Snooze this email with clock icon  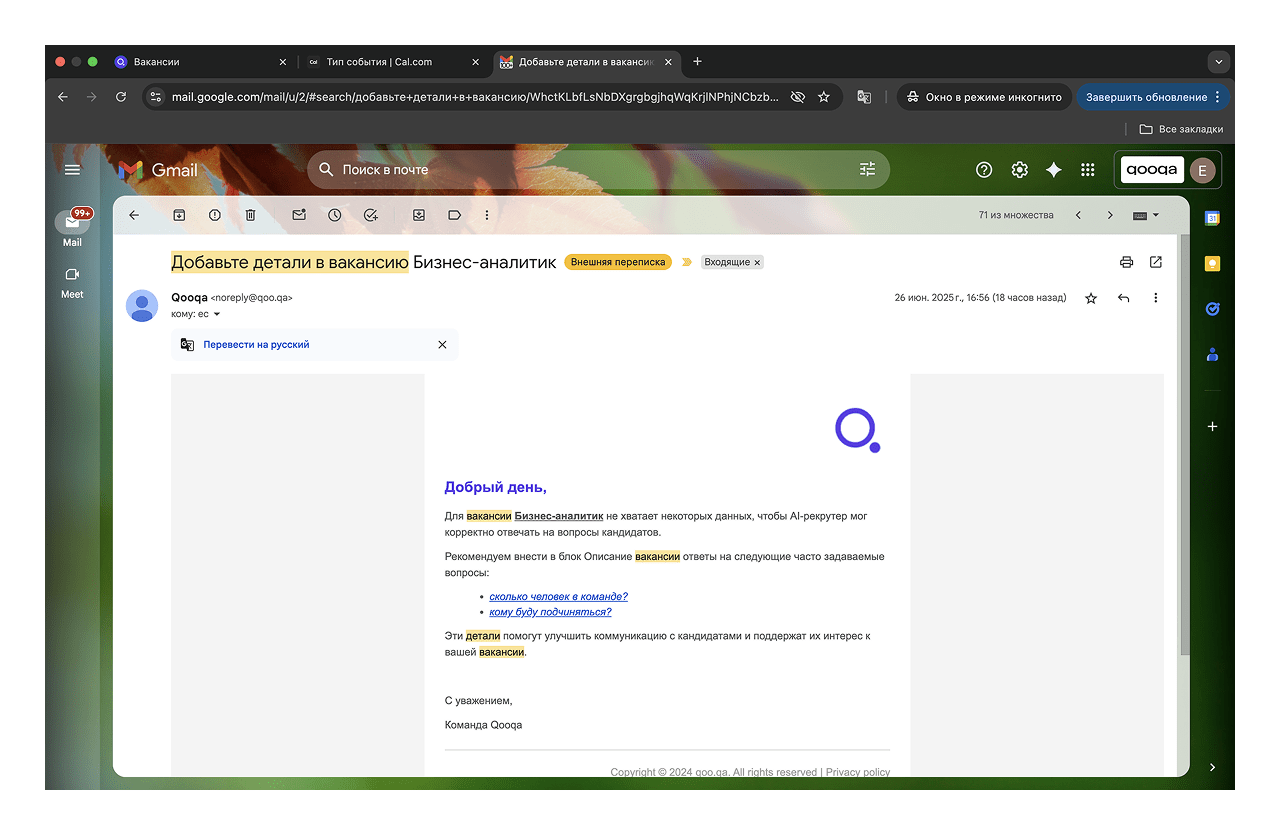334,215
